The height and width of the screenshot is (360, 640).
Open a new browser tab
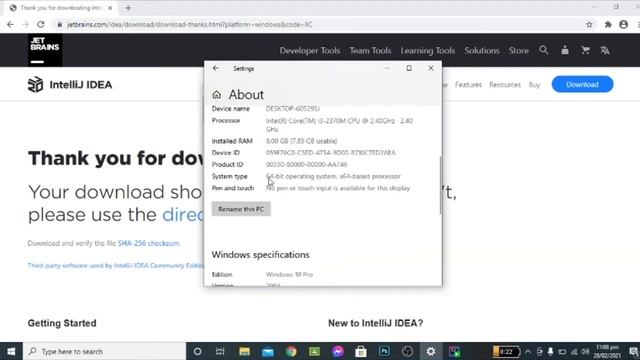[128, 8]
